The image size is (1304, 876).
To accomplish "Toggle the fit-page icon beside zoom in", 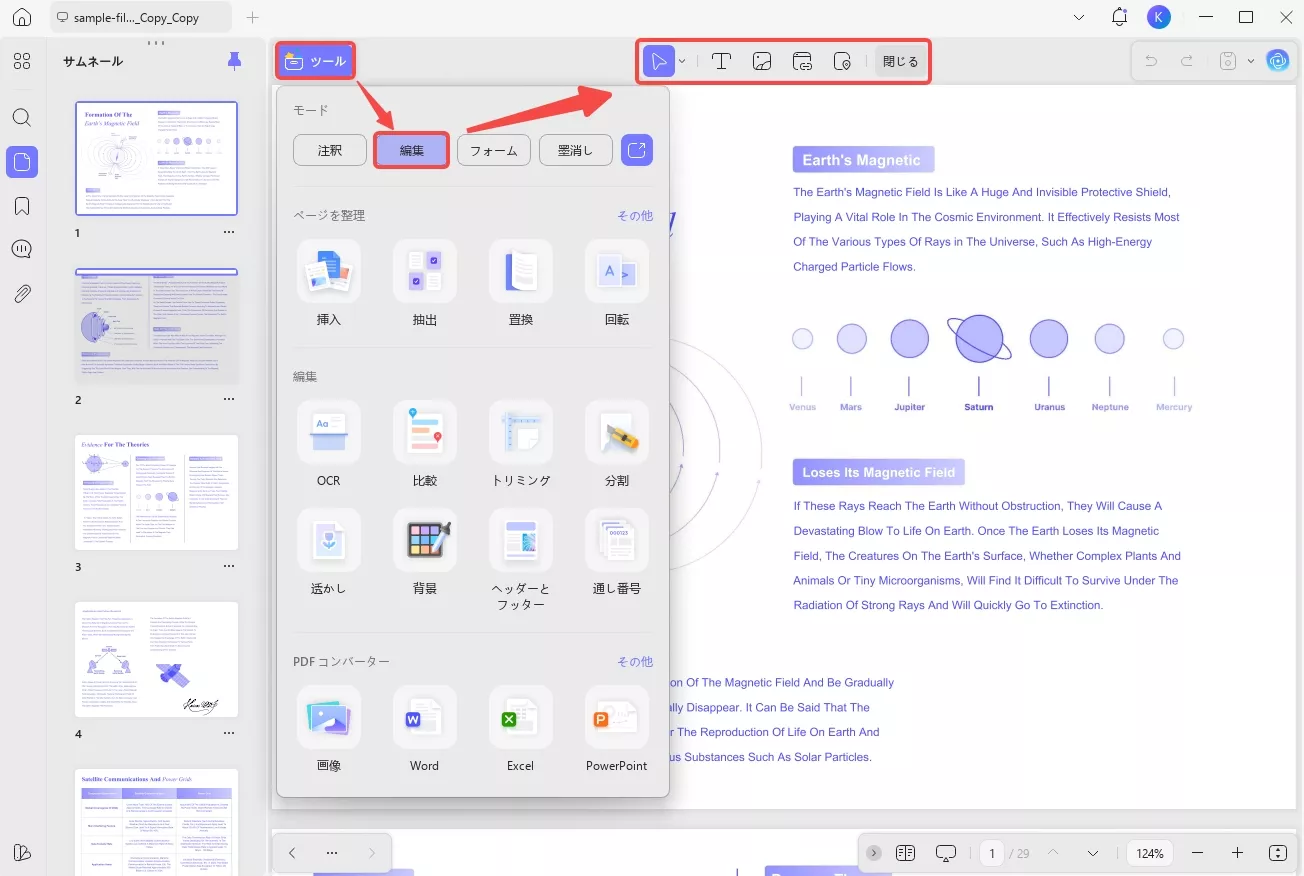I will (1278, 853).
